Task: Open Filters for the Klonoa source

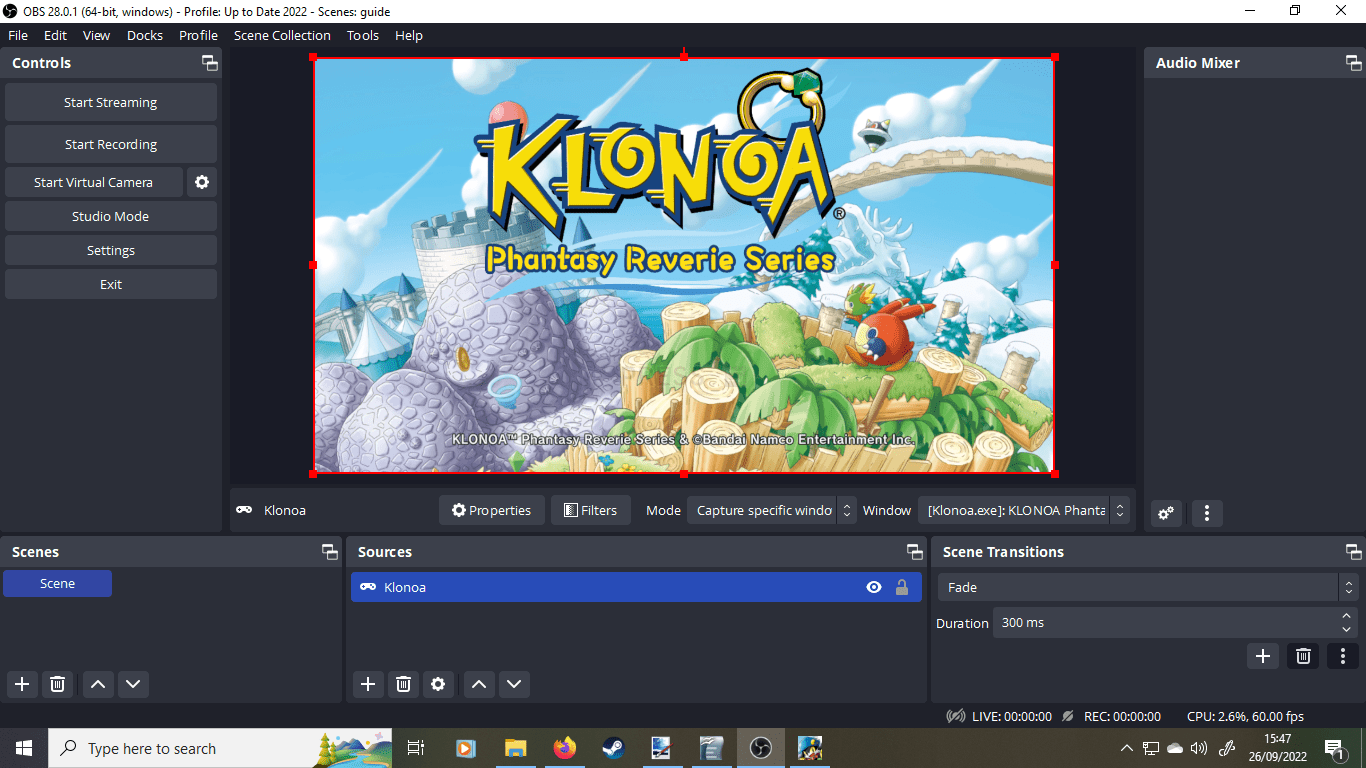Action: click(591, 510)
